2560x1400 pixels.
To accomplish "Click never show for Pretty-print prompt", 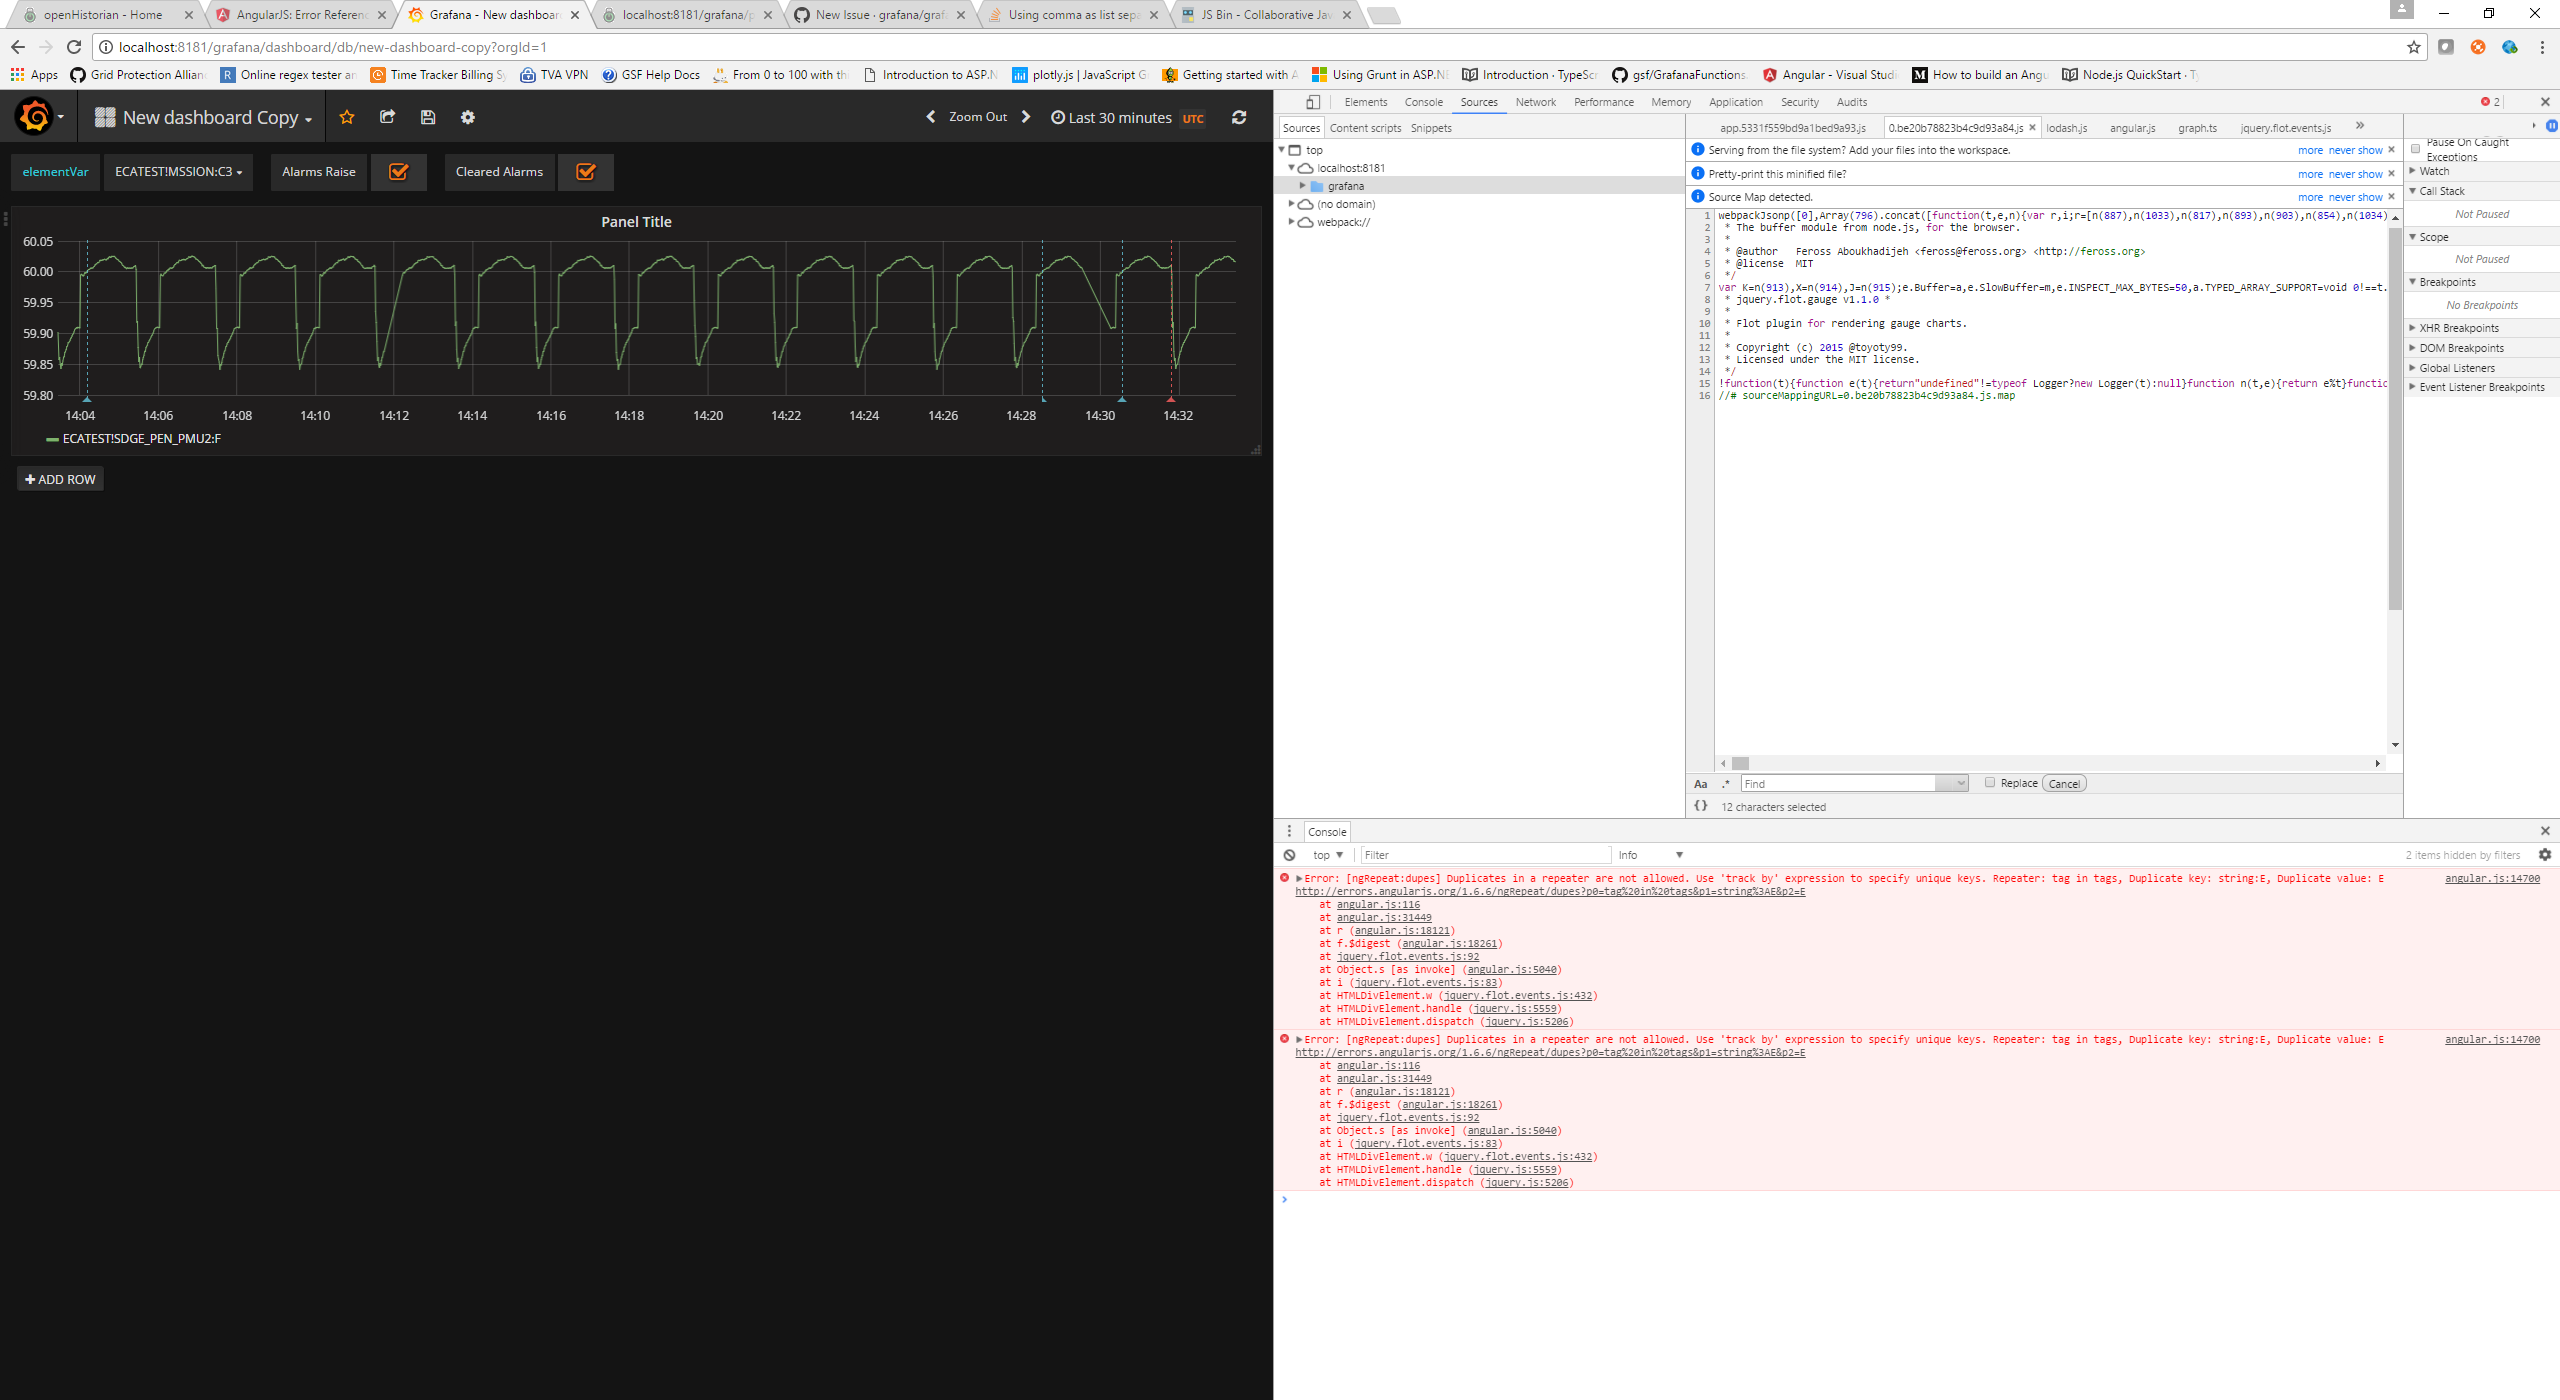I will tap(2355, 174).
